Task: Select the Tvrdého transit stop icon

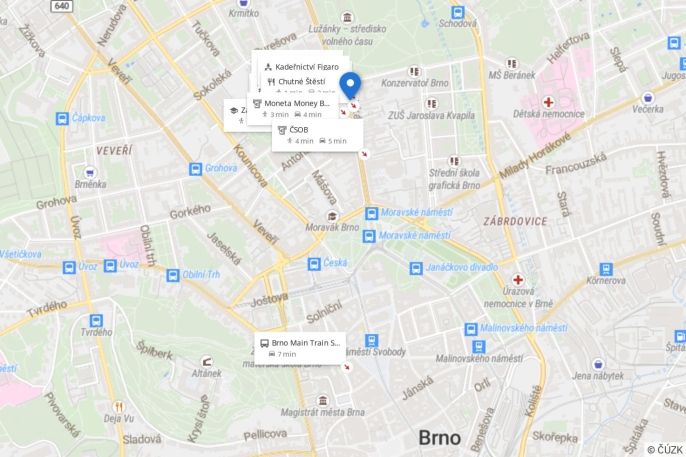Action: pyautogui.click(x=96, y=321)
